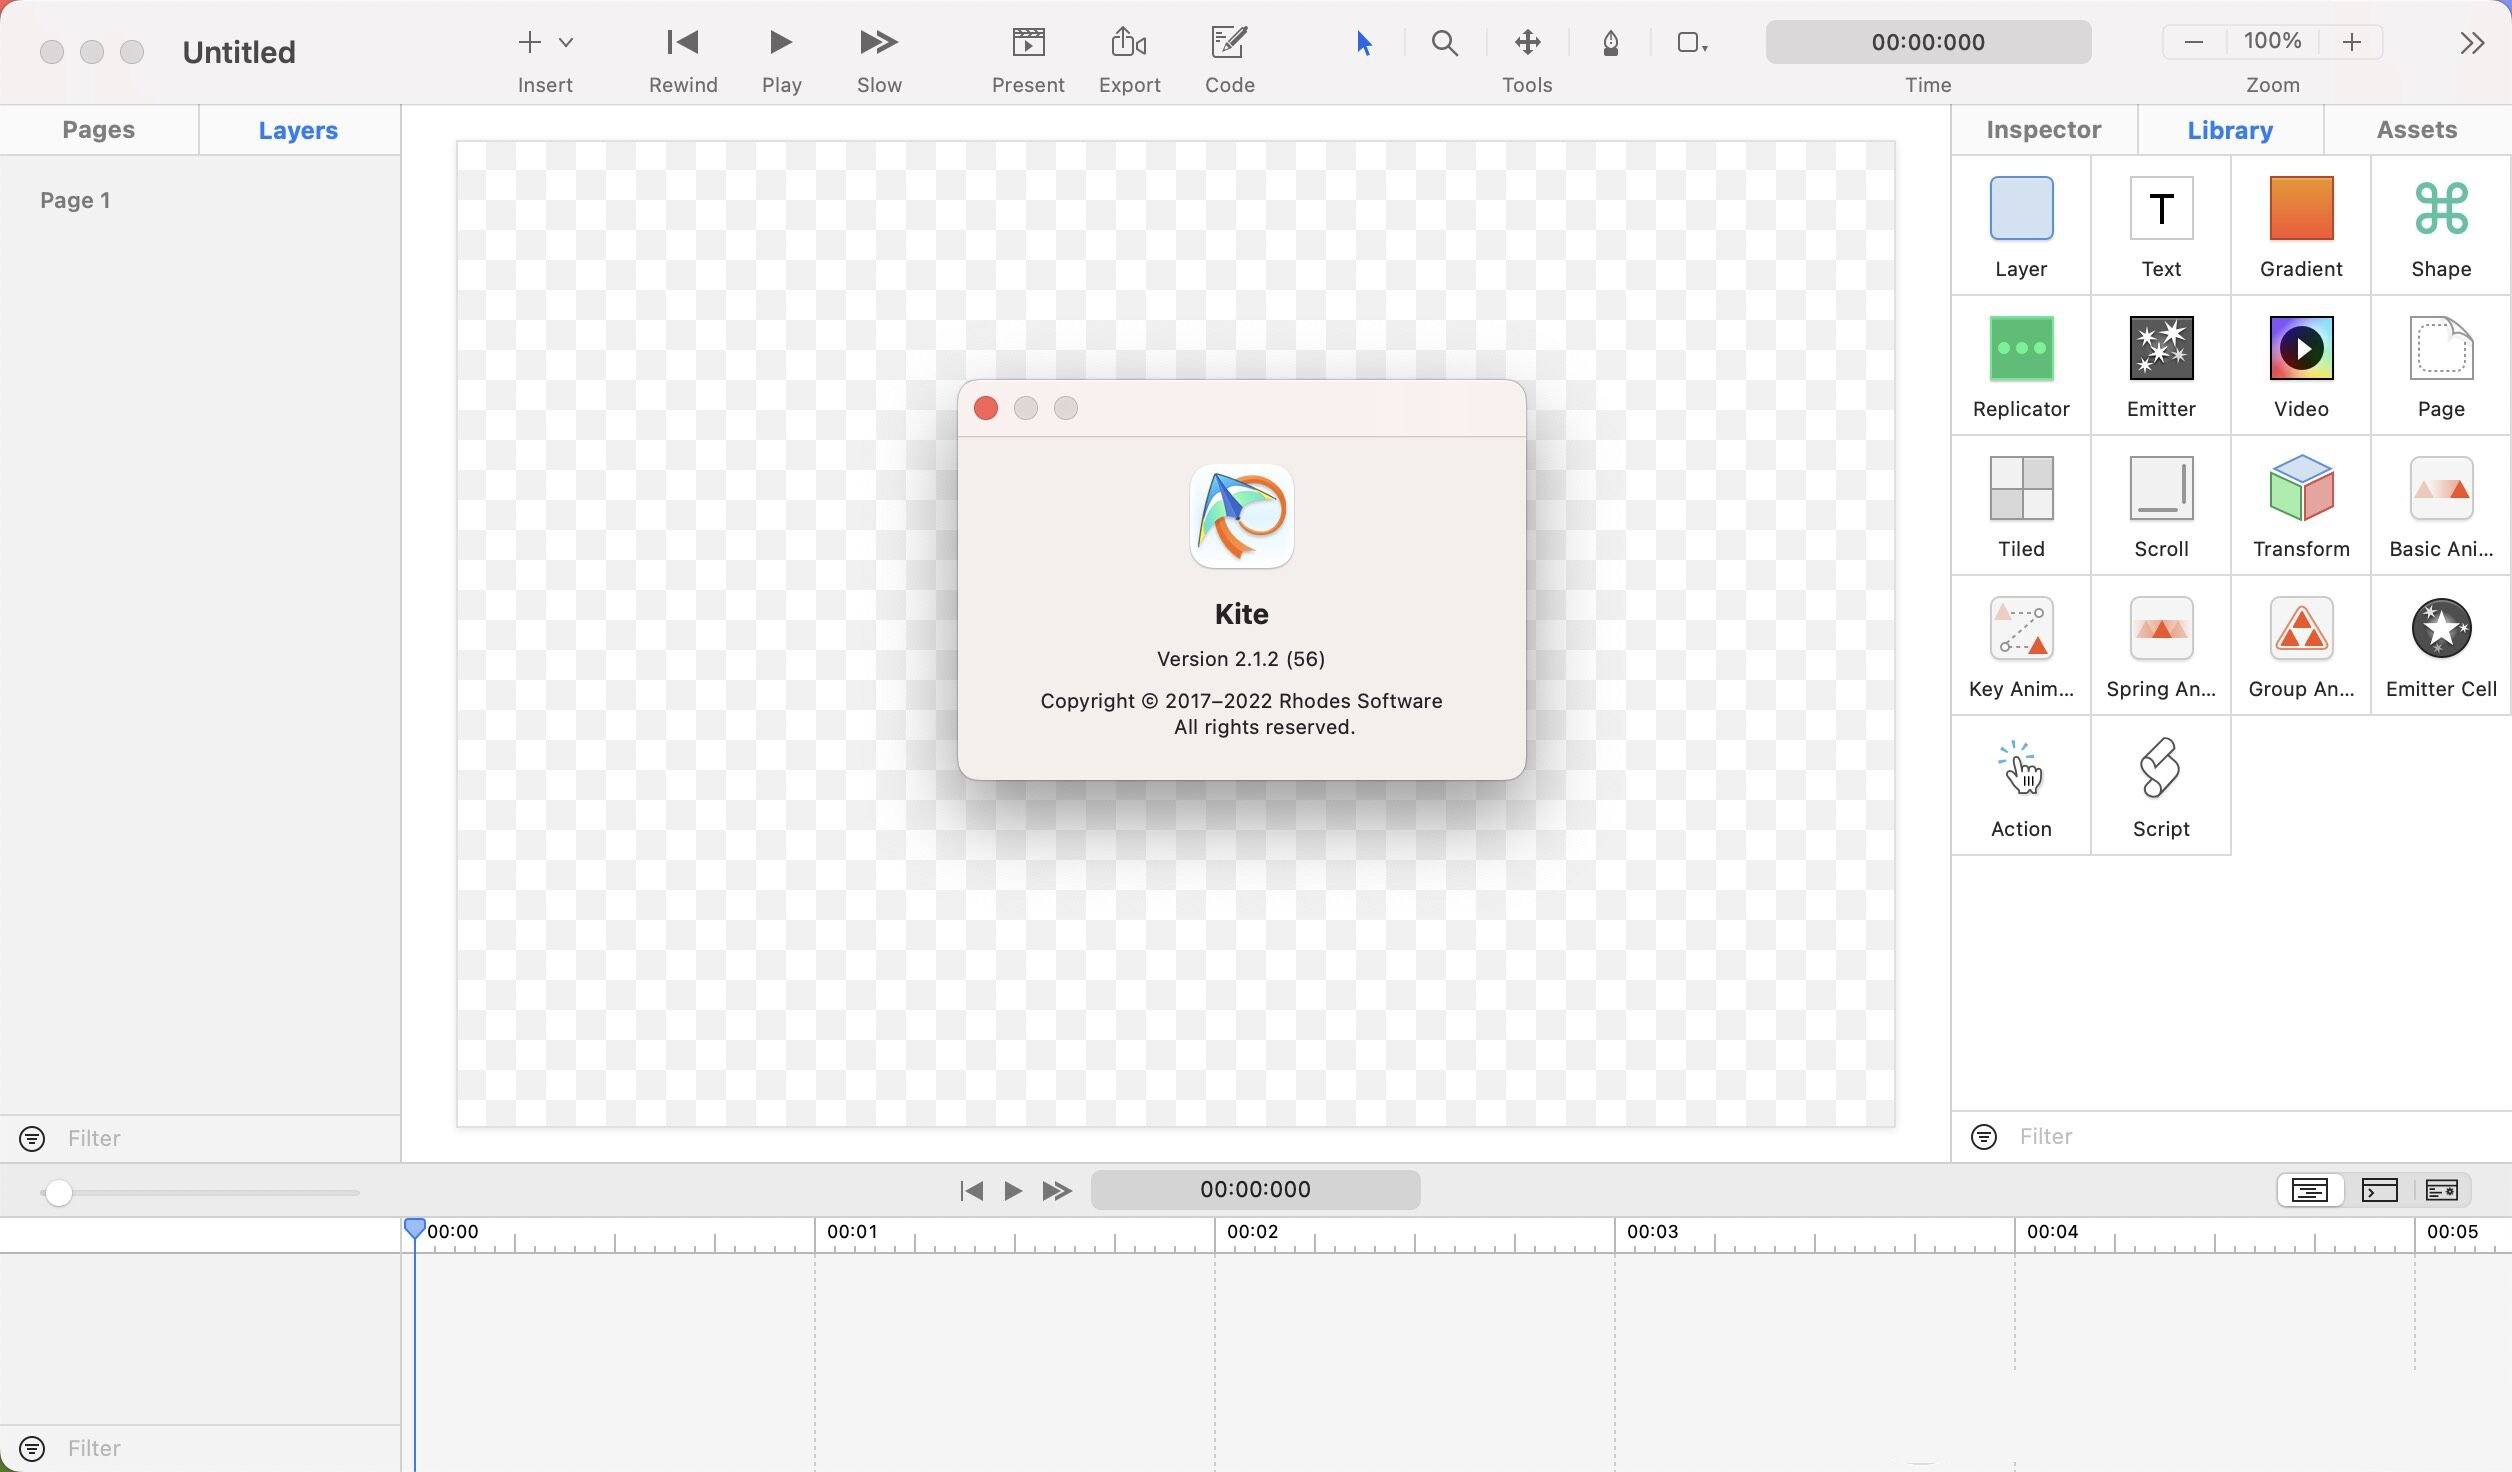Switch to the Pages tab
Image resolution: width=2512 pixels, height=1472 pixels.
[98, 130]
